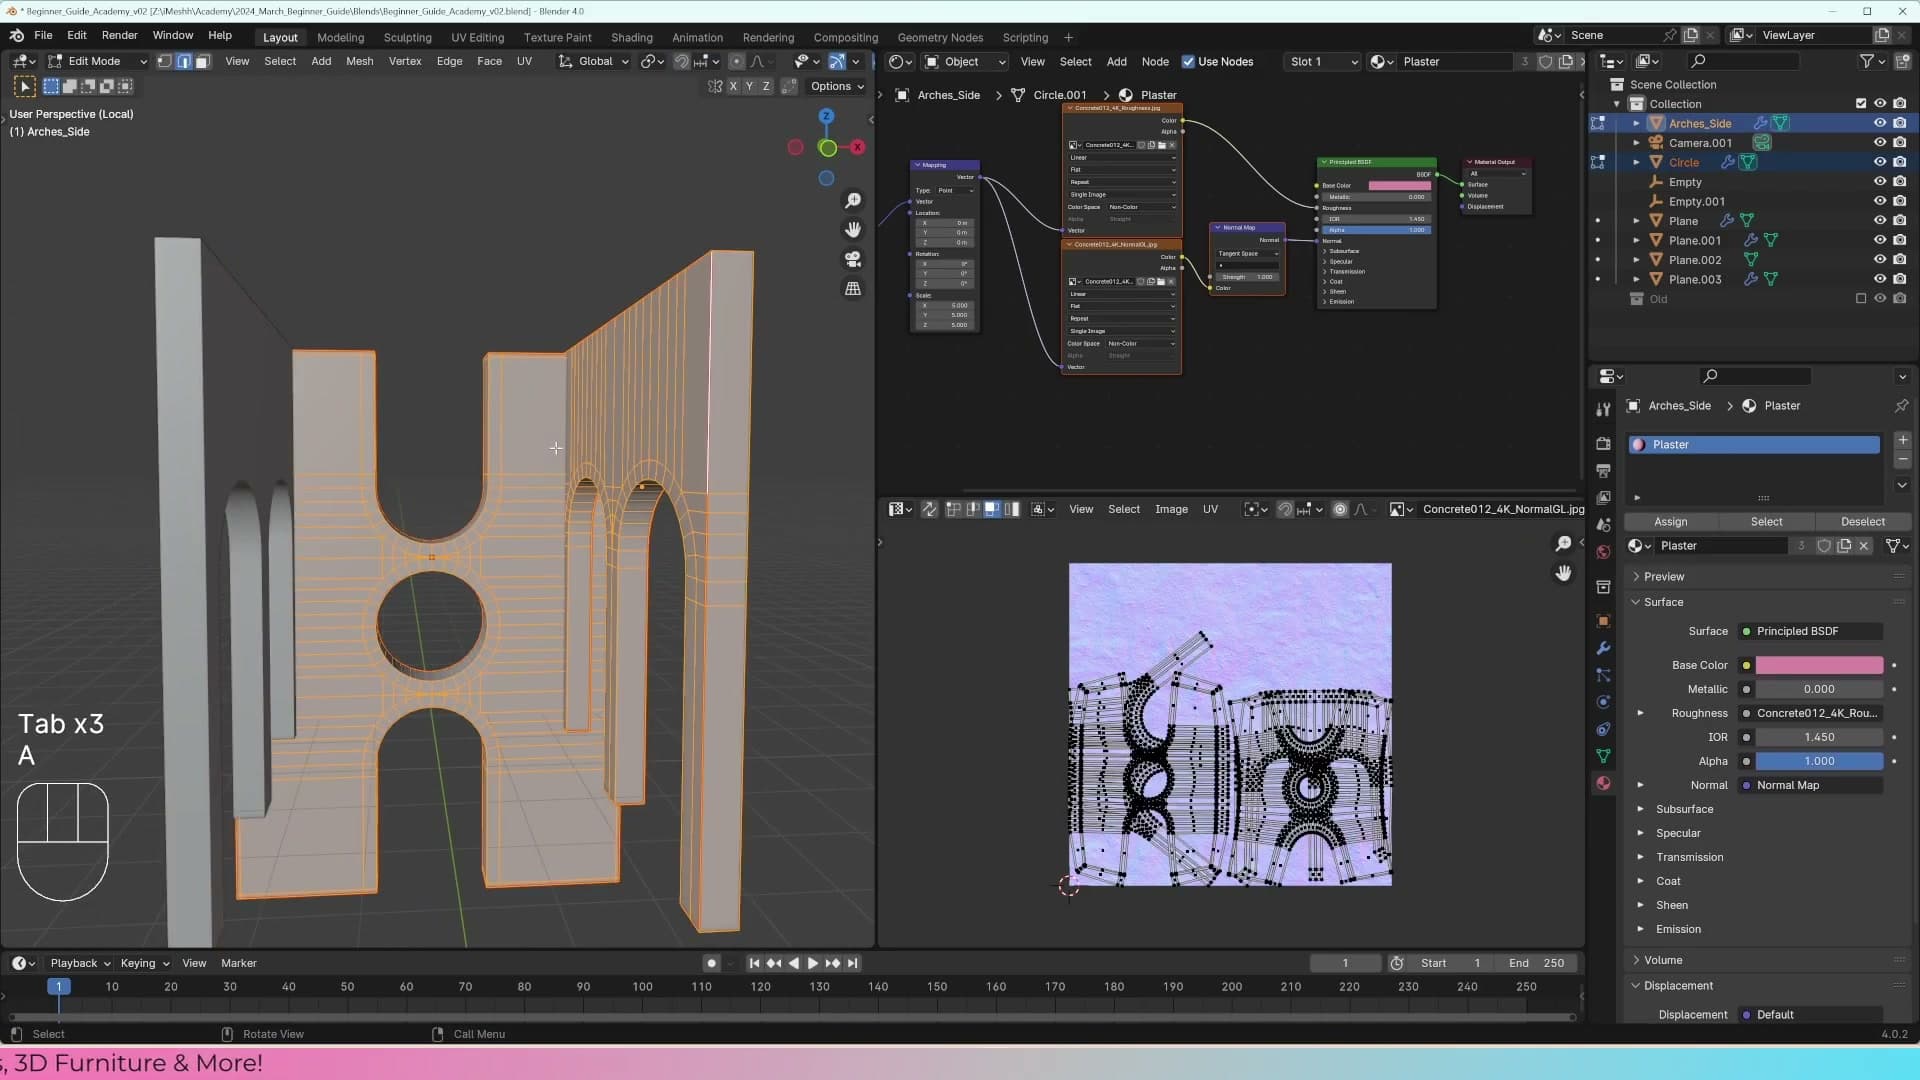The width and height of the screenshot is (1920, 1080).
Task: Switch to face select mode
Action: (202, 62)
